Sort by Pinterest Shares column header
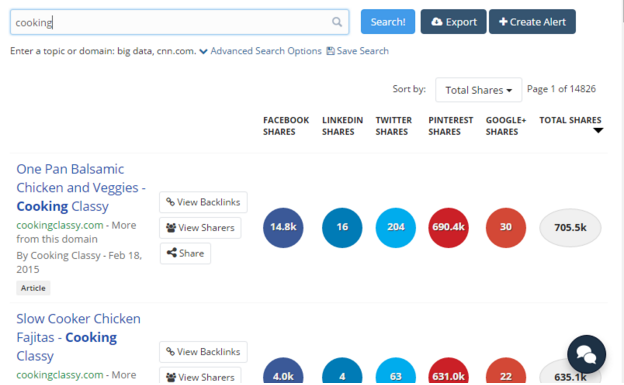The width and height of the screenshot is (624, 385). pos(450,126)
